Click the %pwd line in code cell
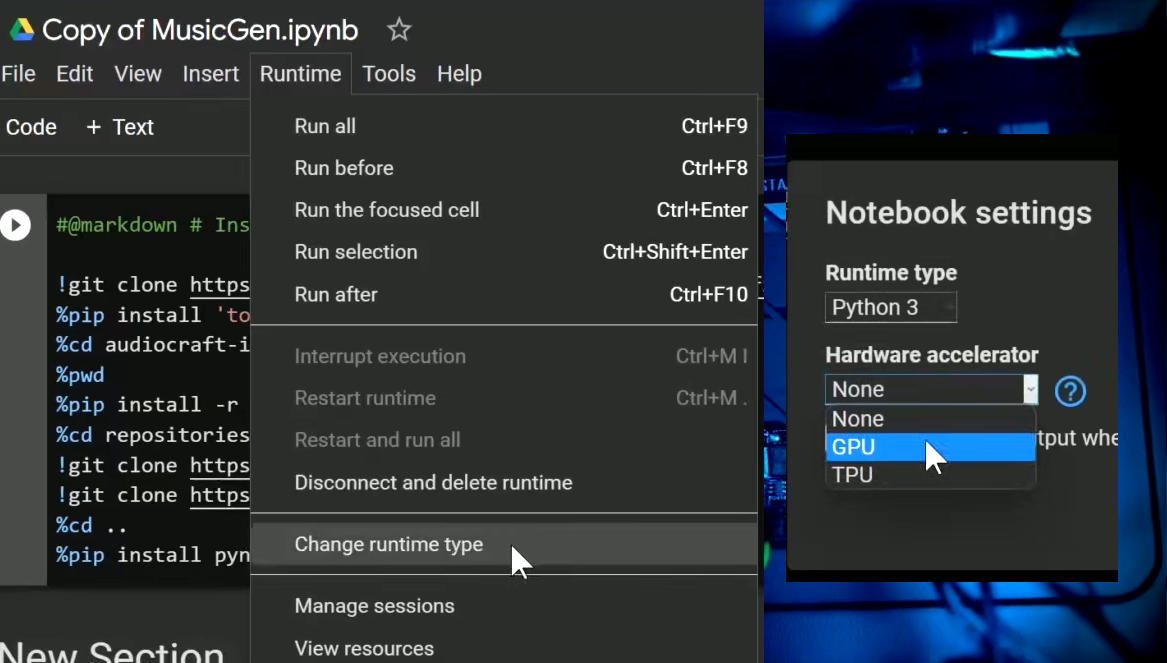 (x=80, y=374)
